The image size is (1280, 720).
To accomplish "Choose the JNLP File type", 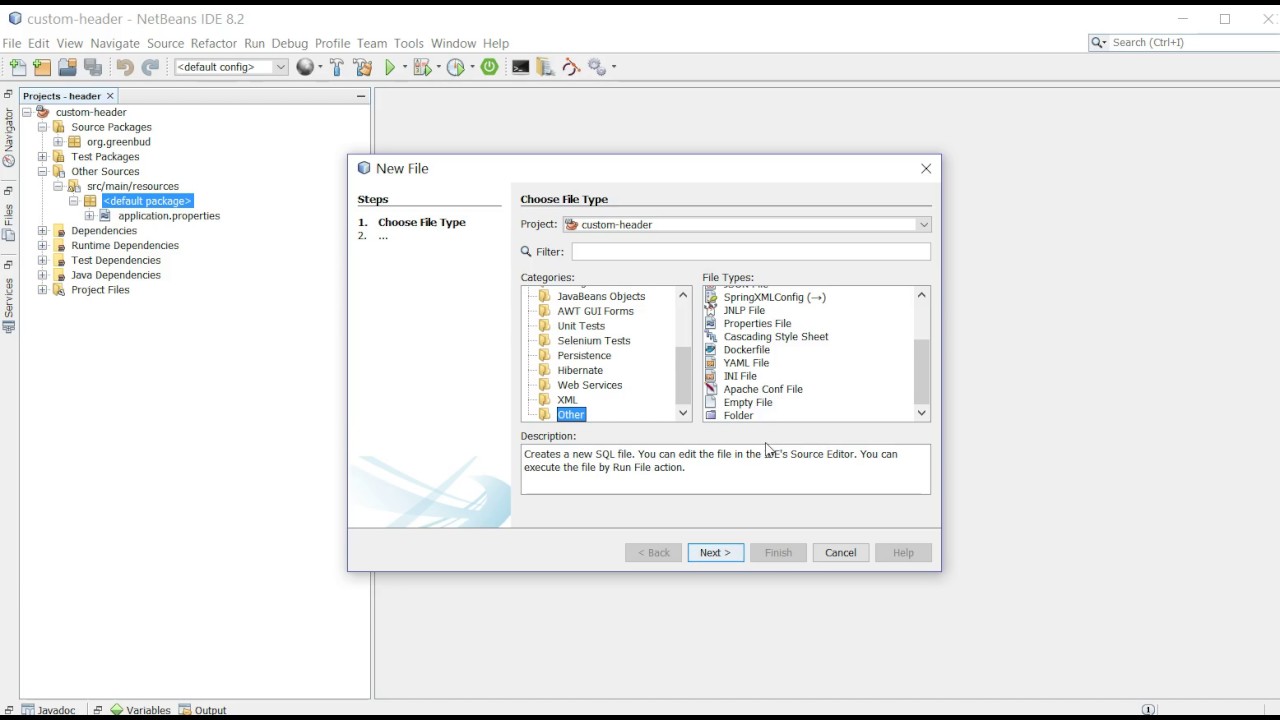I will pos(743,310).
